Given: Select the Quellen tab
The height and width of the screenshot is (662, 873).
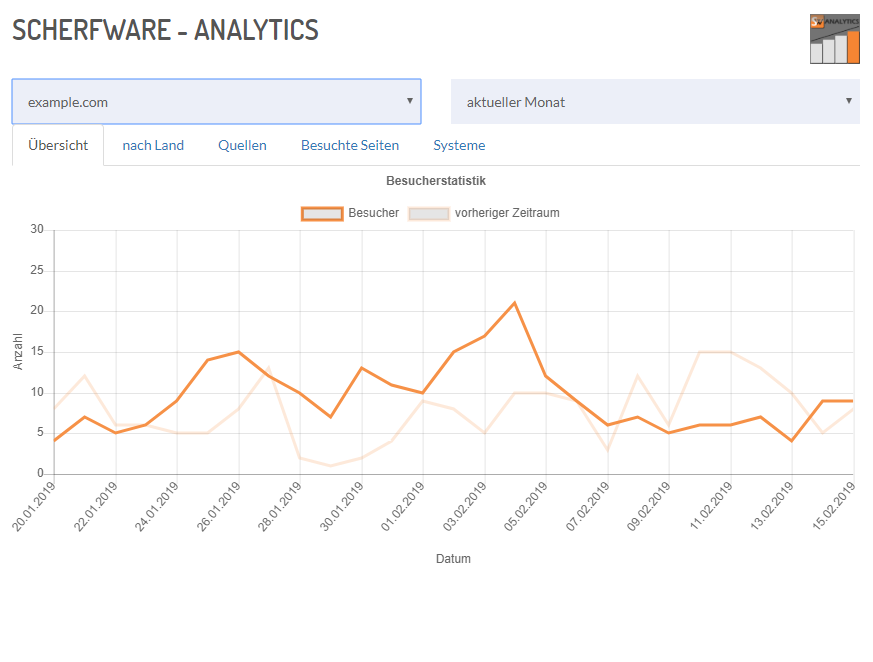Looking at the screenshot, I should point(242,145).
